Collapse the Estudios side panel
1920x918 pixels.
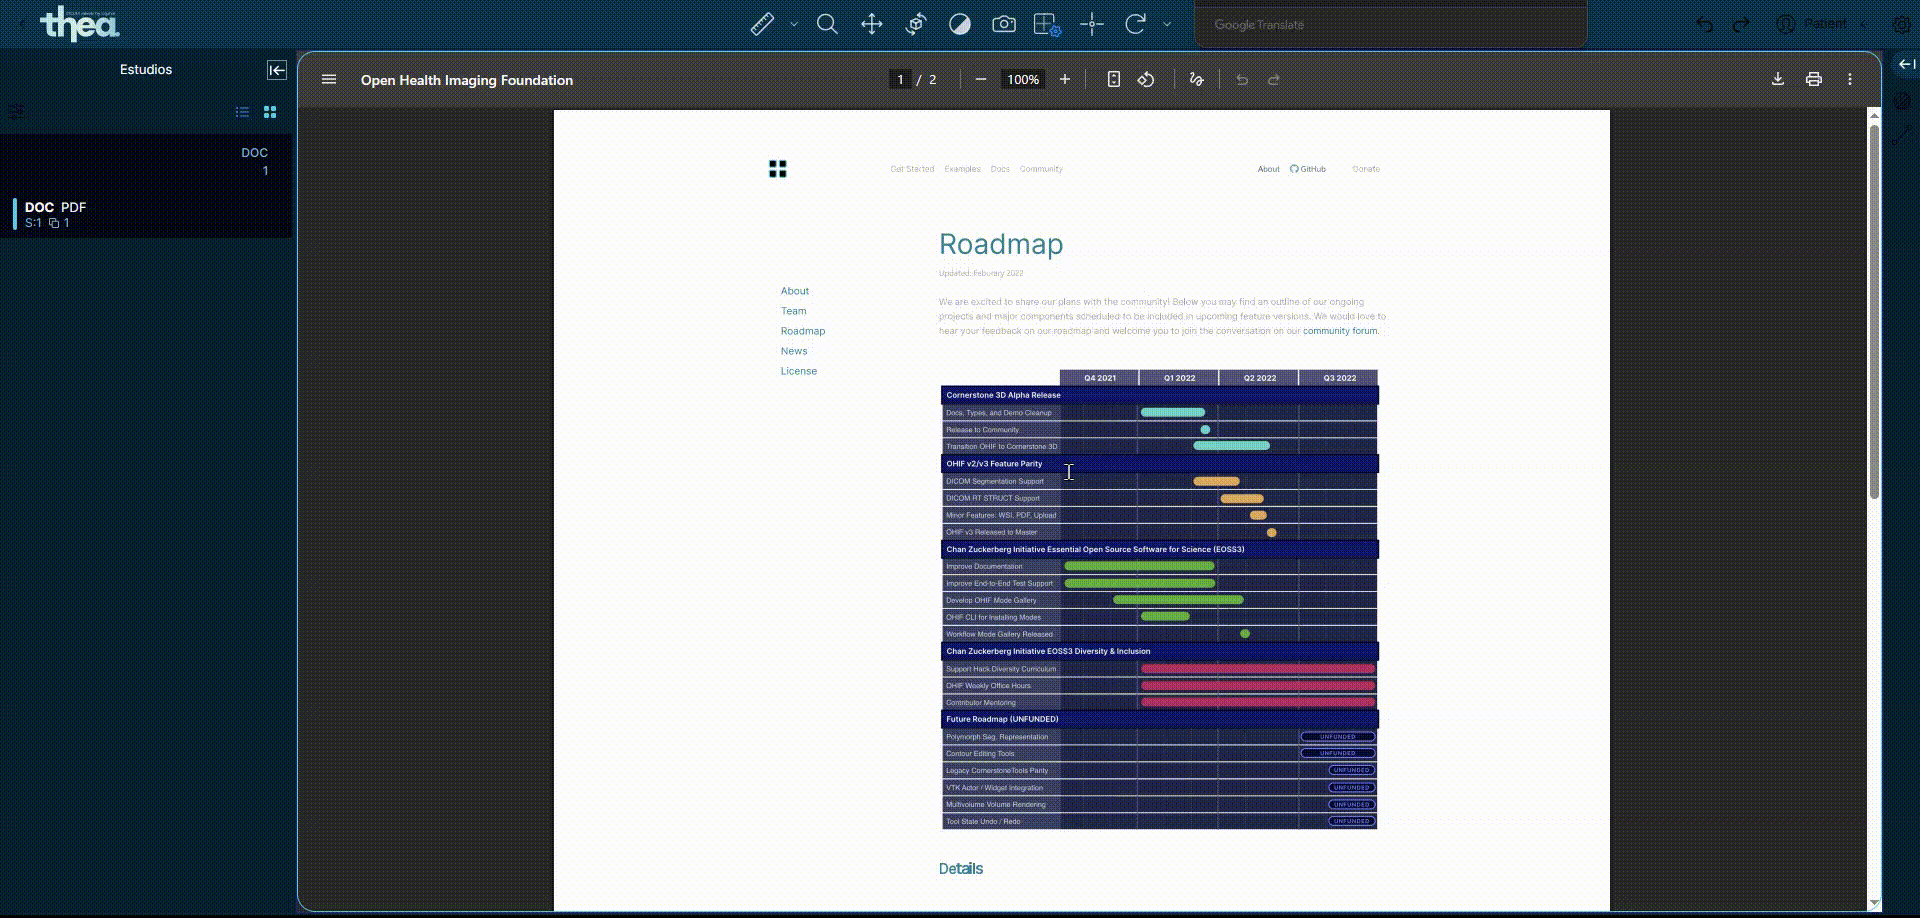pos(277,70)
